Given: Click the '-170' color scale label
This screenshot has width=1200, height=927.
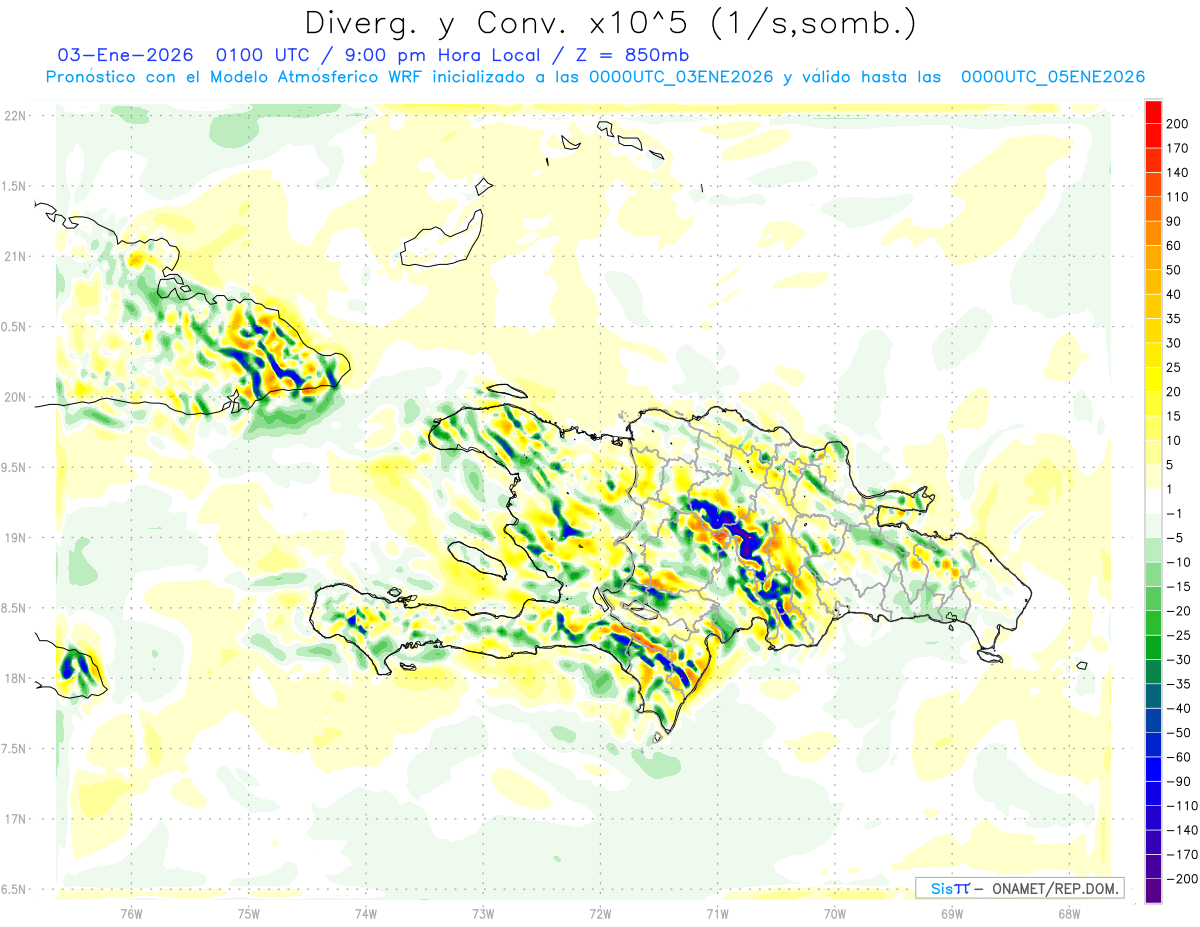Looking at the screenshot, I should tap(1180, 855).
